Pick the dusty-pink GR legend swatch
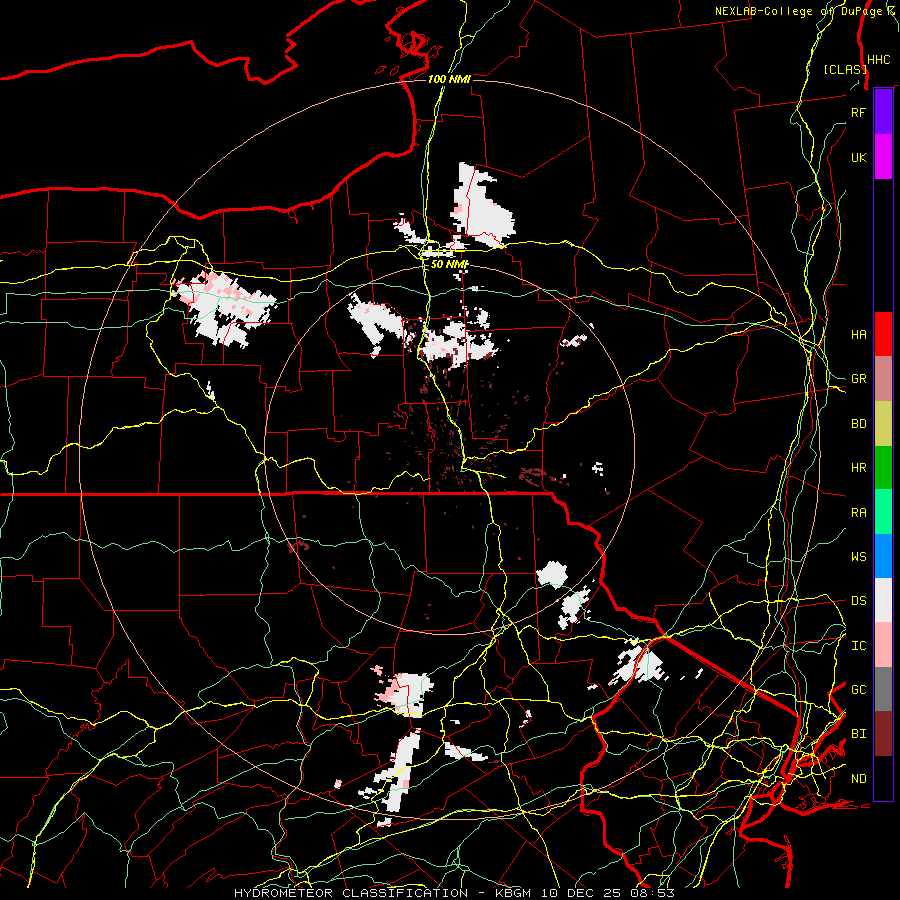This screenshot has height=900, width=900. click(x=883, y=379)
